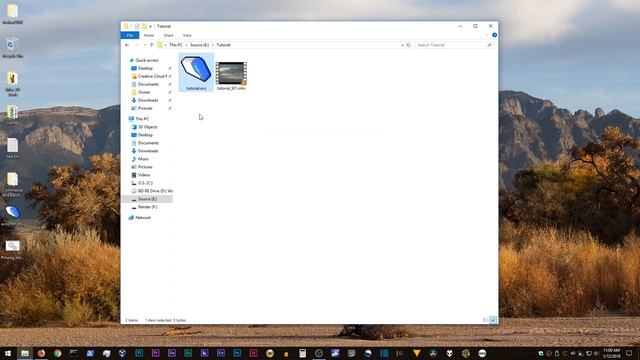The height and width of the screenshot is (360, 640).
Task: Select the Recycle Bin desktop icon
Action: (12, 47)
